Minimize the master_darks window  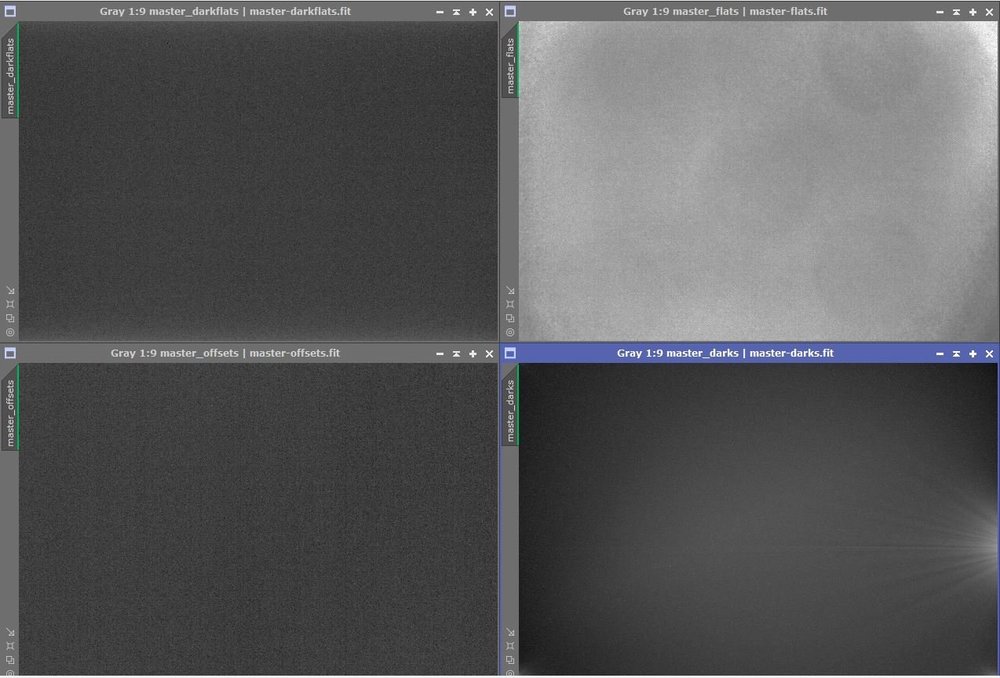click(940, 354)
